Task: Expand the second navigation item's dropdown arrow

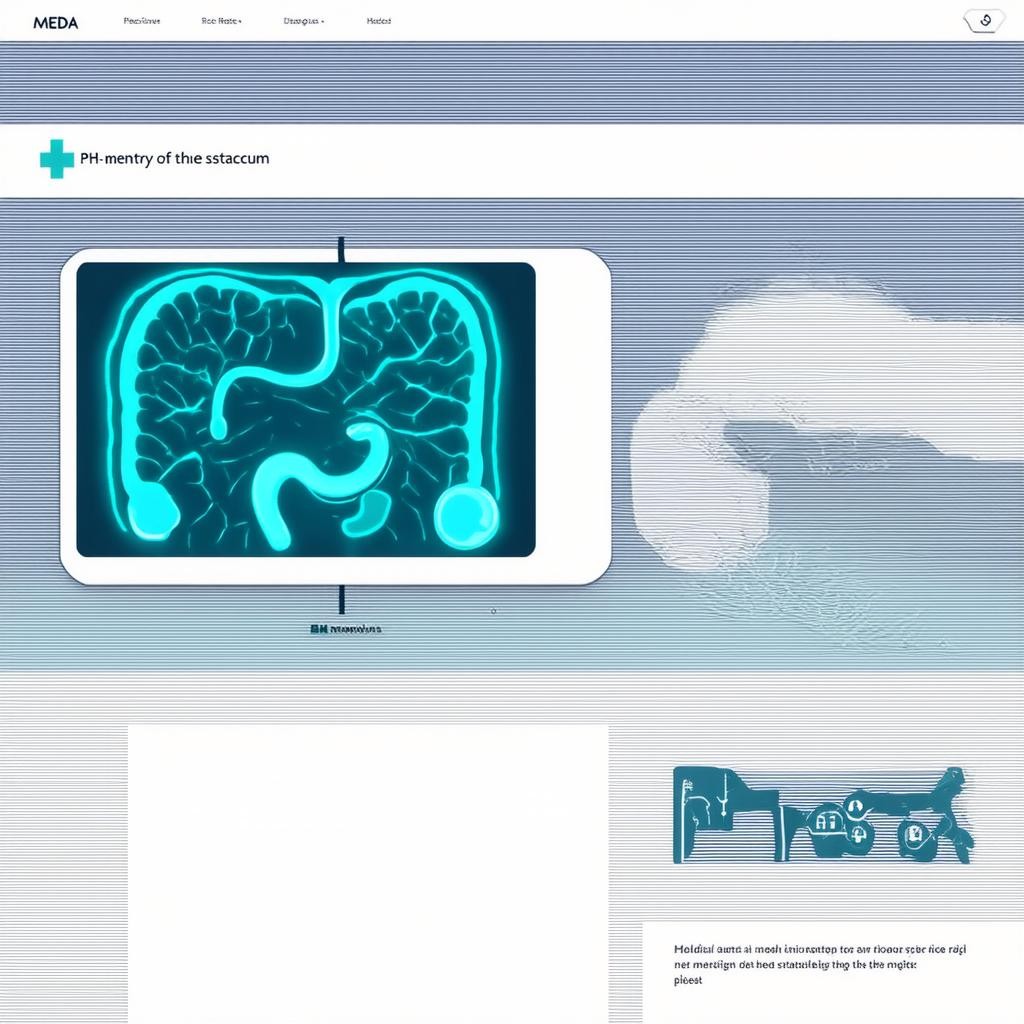Action: 240,21
